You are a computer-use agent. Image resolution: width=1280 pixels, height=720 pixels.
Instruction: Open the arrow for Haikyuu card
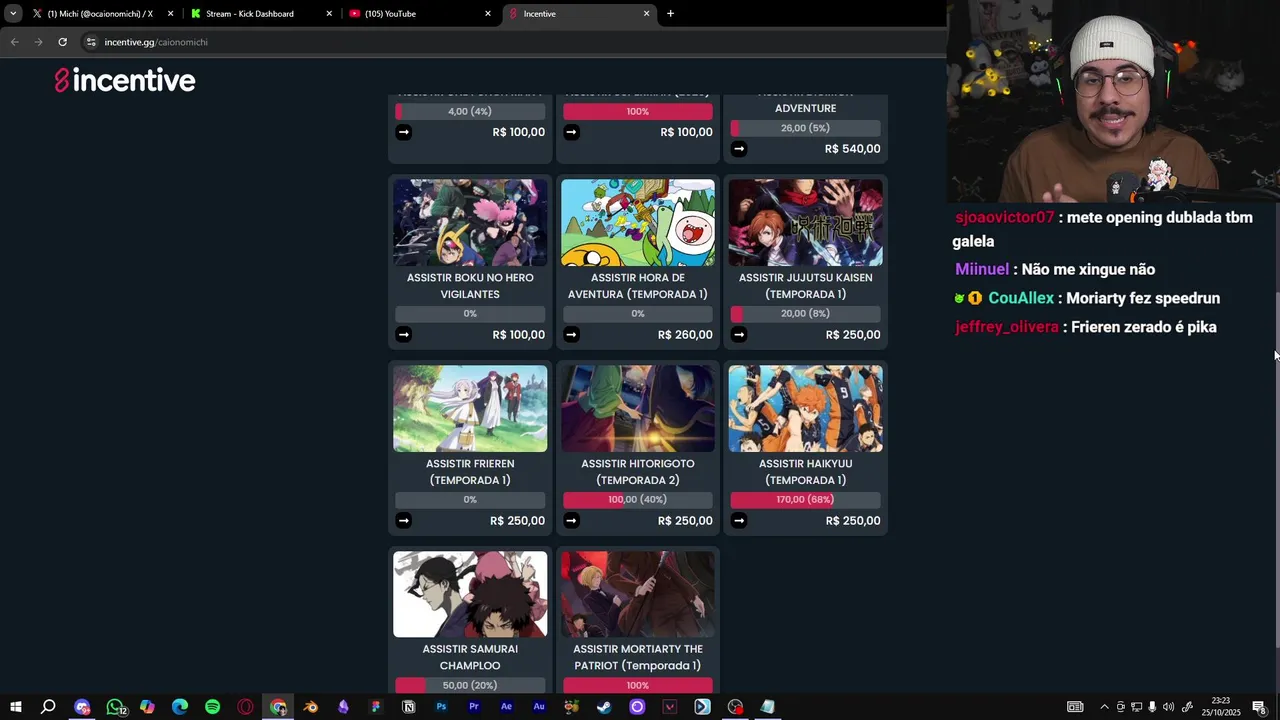click(x=739, y=520)
